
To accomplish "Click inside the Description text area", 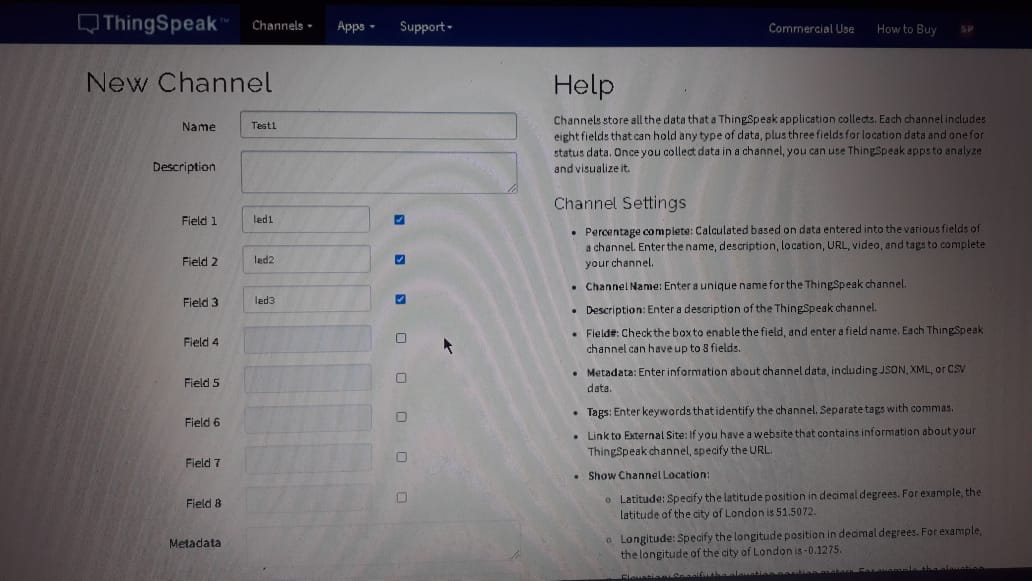I will pyautogui.click(x=379, y=172).
